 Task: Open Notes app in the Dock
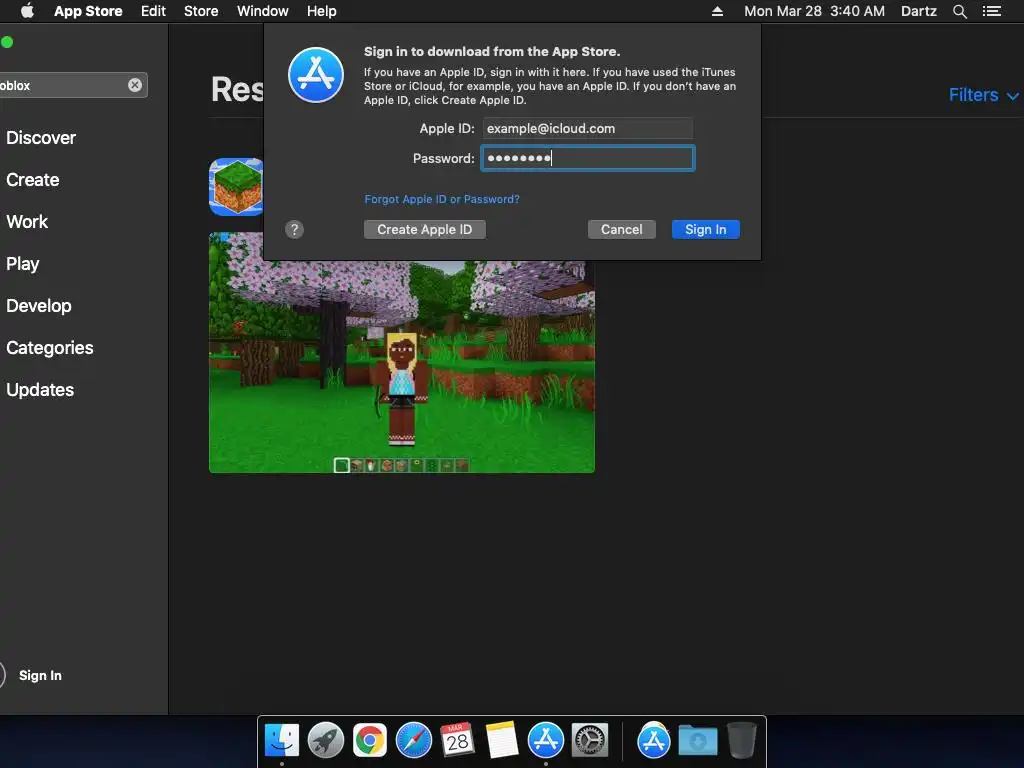[x=502, y=741]
